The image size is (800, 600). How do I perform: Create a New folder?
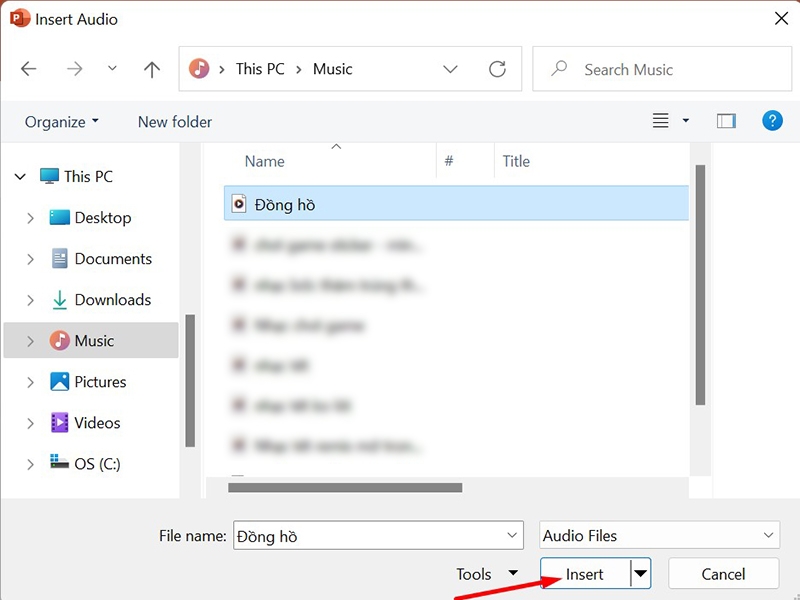pyautogui.click(x=174, y=122)
